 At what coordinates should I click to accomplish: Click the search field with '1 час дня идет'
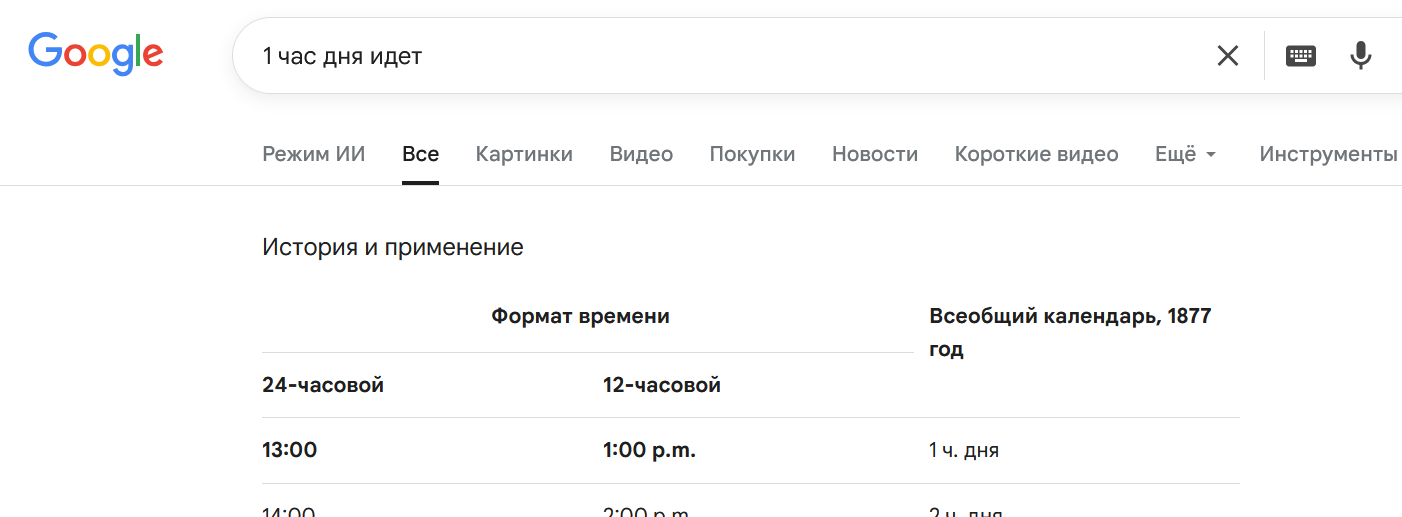(x=700, y=56)
